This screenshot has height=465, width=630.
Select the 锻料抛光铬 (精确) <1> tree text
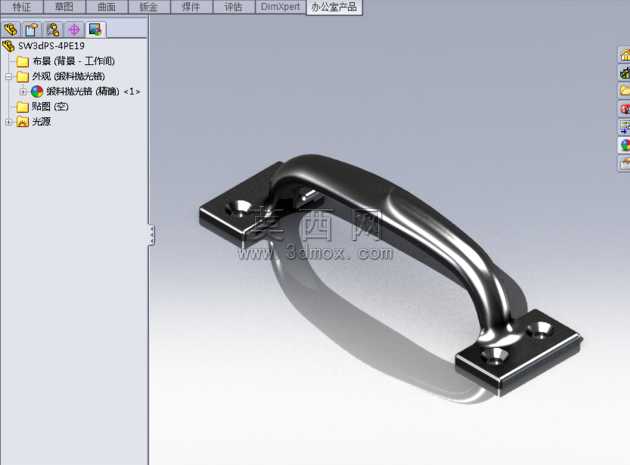pos(93,92)
